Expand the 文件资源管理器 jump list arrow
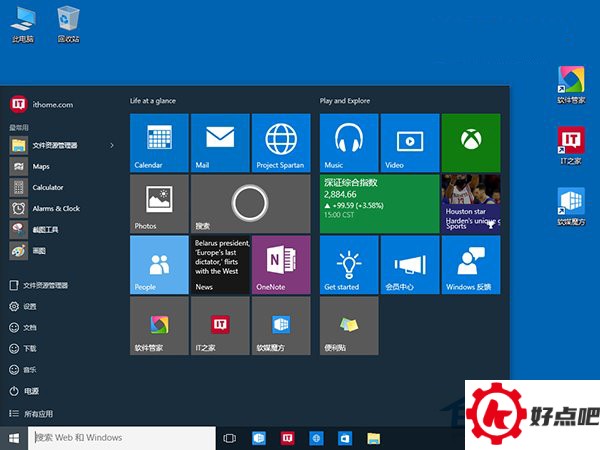This screenshot has width=600, height=450. click(x=112, y=145)
